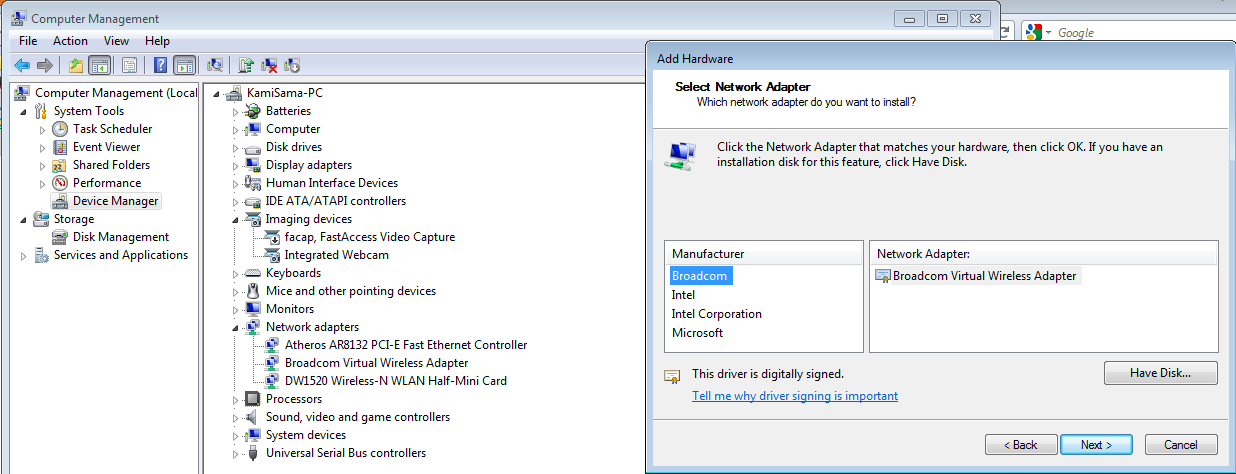
Task: Click the blue Help question mark icon
Action: click(x=160, y=65)
